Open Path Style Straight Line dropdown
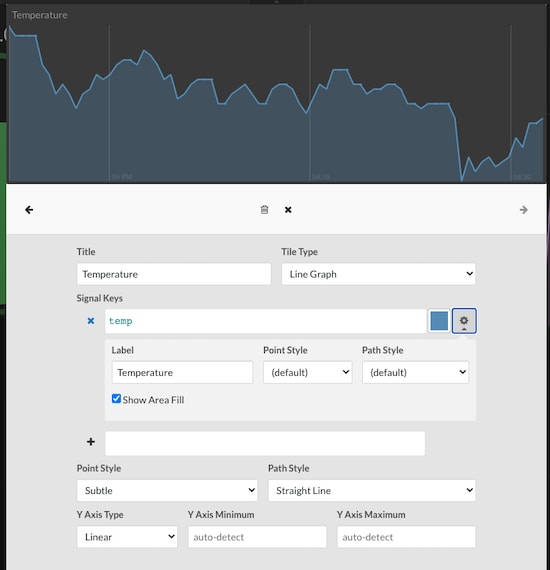The width and height of the screenshot is (550, 570). click(x=372, y=490)
